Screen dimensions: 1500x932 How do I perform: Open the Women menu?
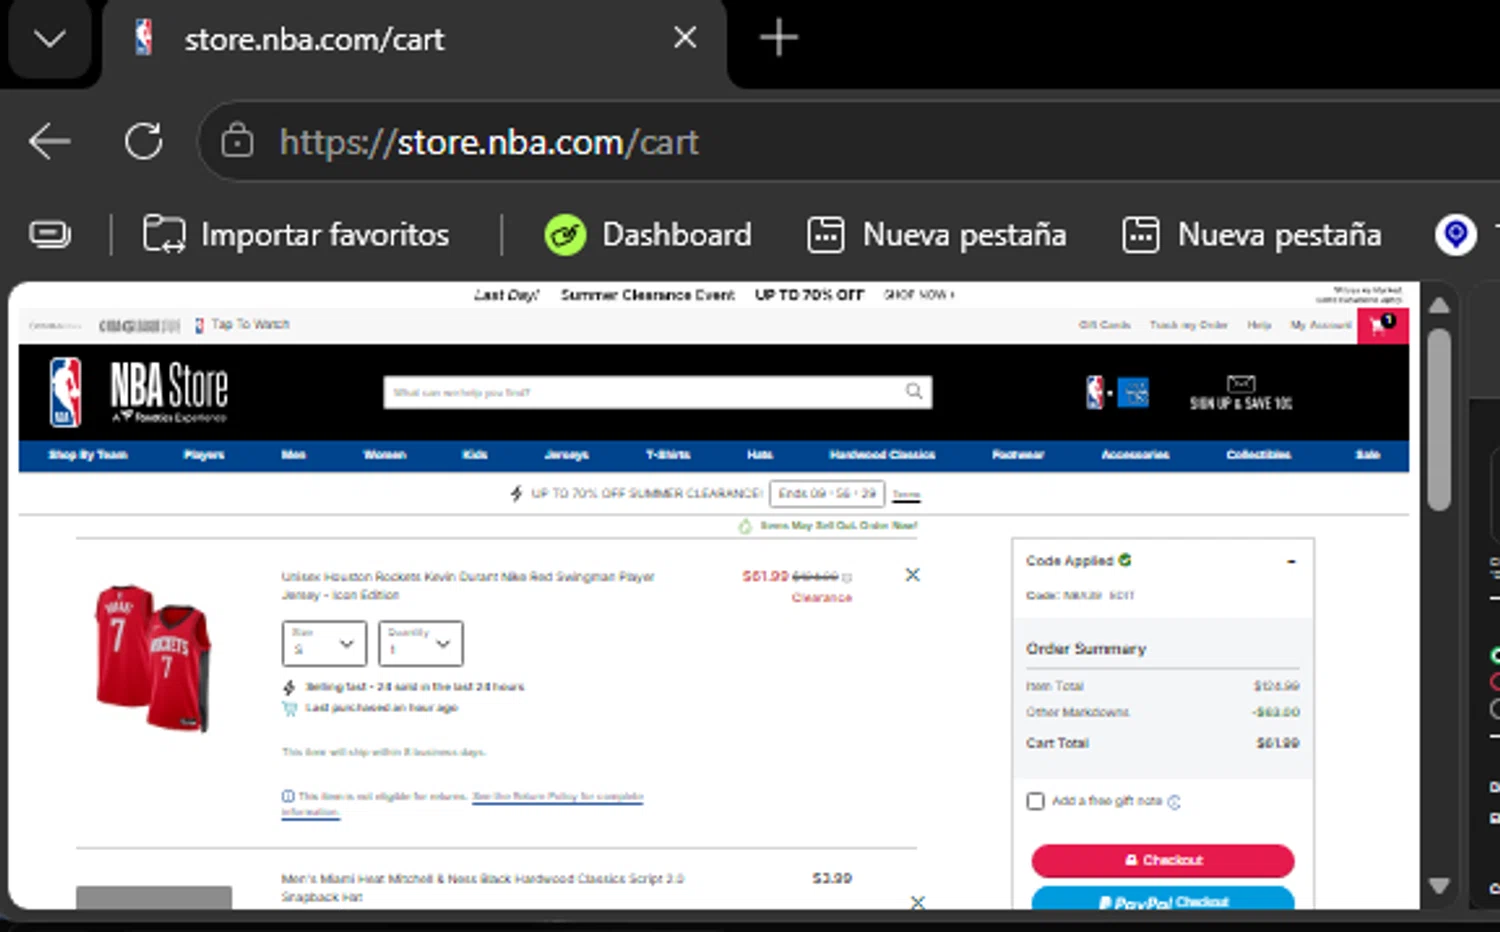[385, 455]
